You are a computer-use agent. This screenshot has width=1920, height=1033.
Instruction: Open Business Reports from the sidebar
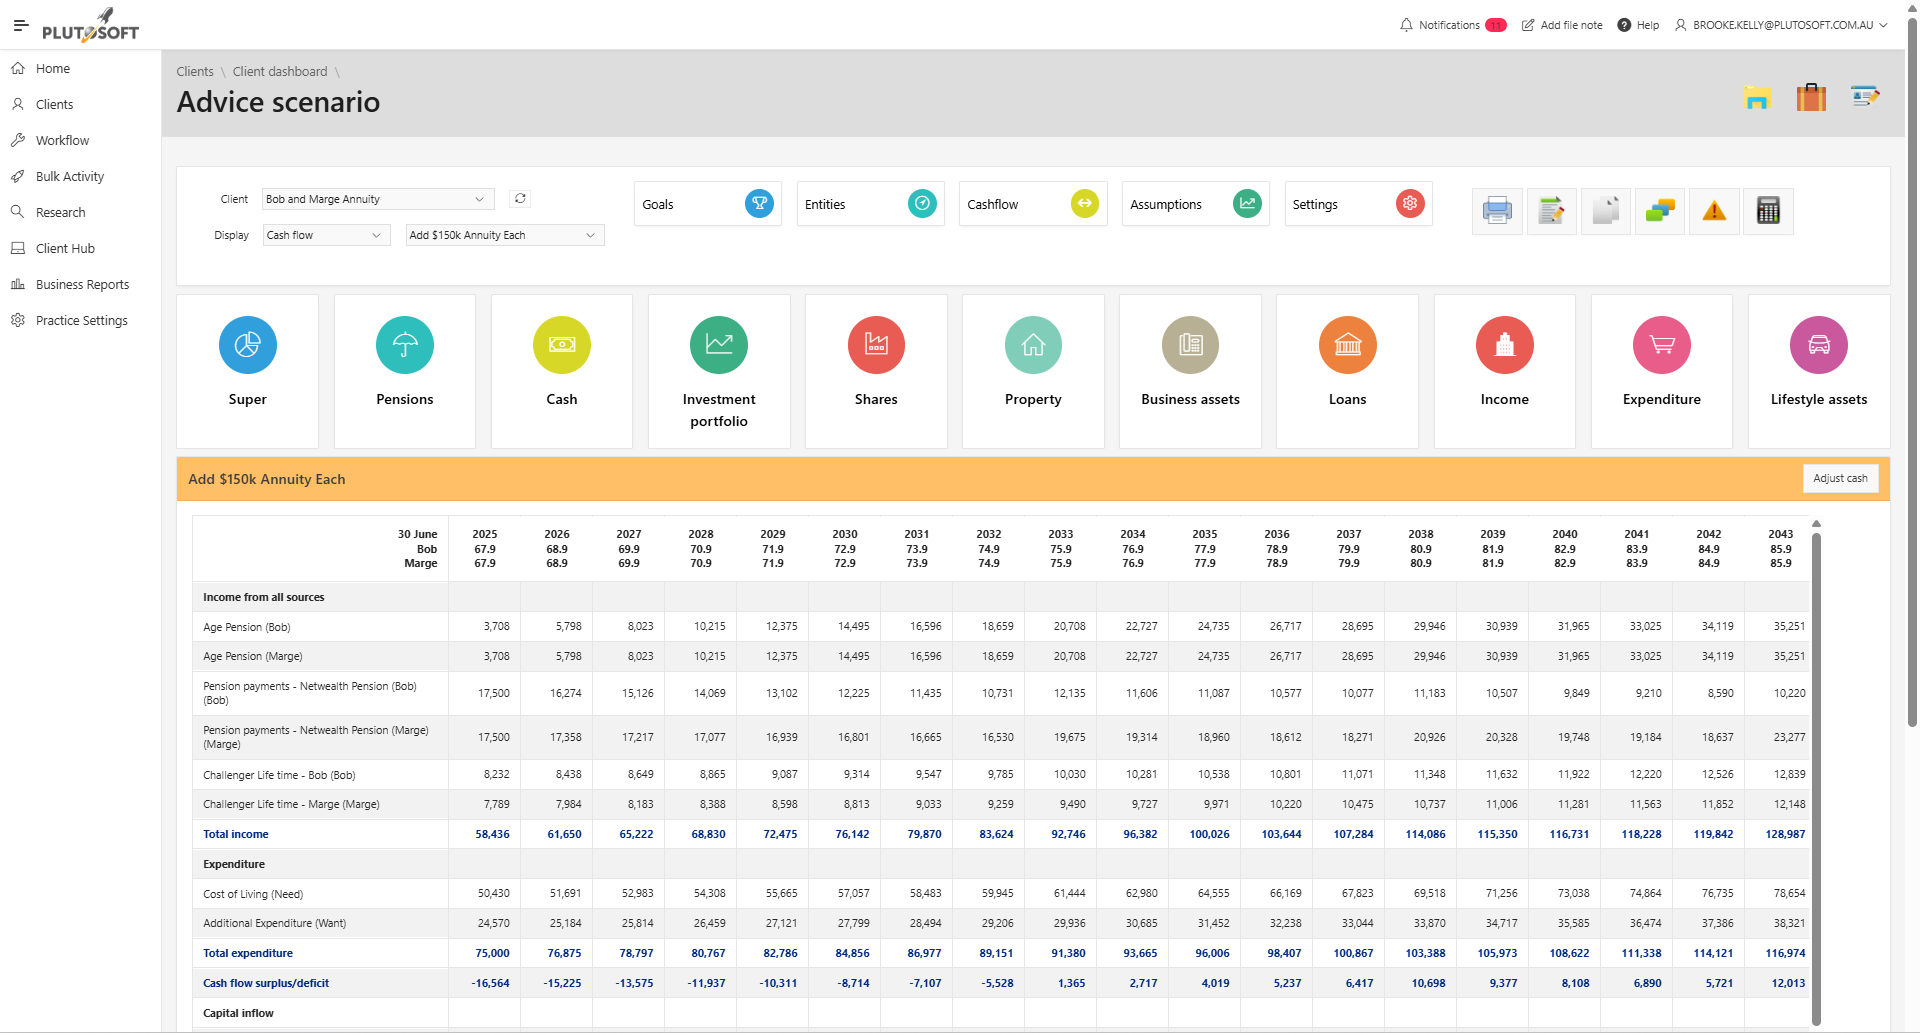coord(82,285)
